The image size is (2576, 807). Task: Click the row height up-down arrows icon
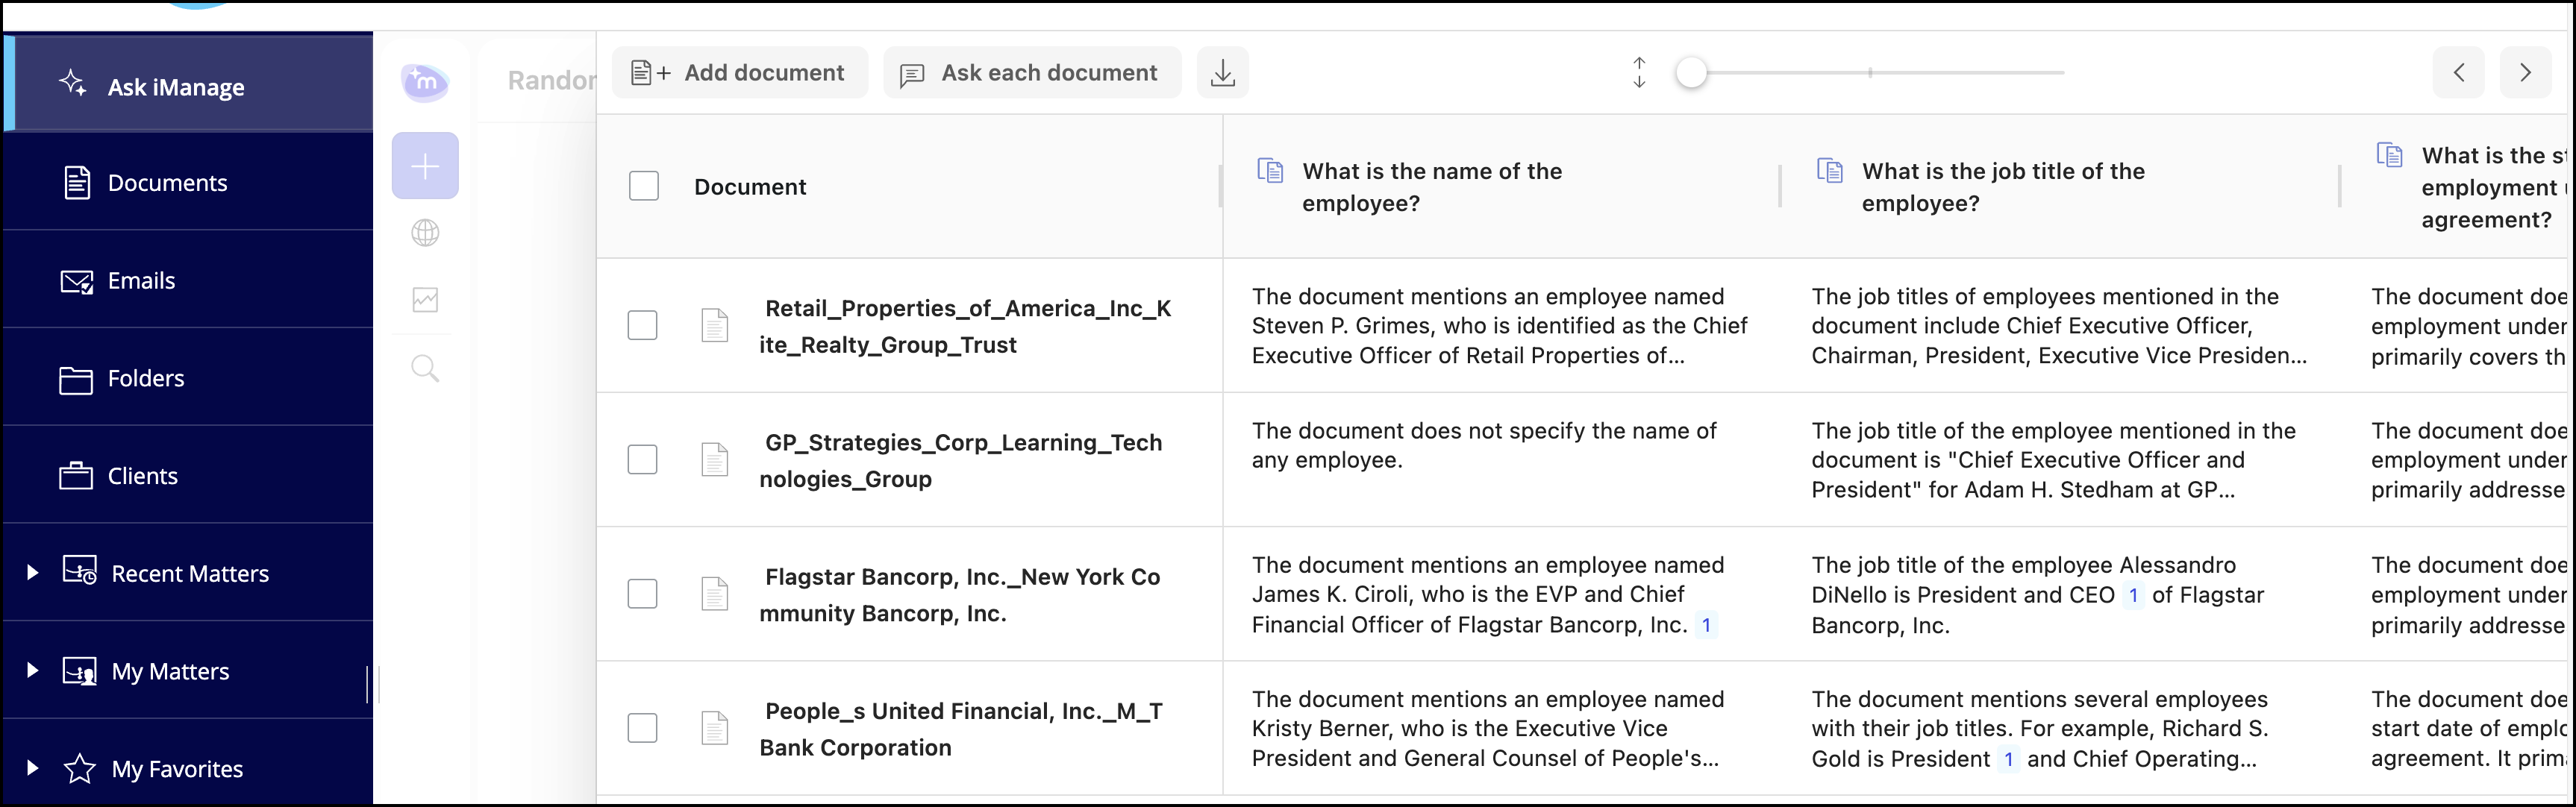(x=1639, y=73)
